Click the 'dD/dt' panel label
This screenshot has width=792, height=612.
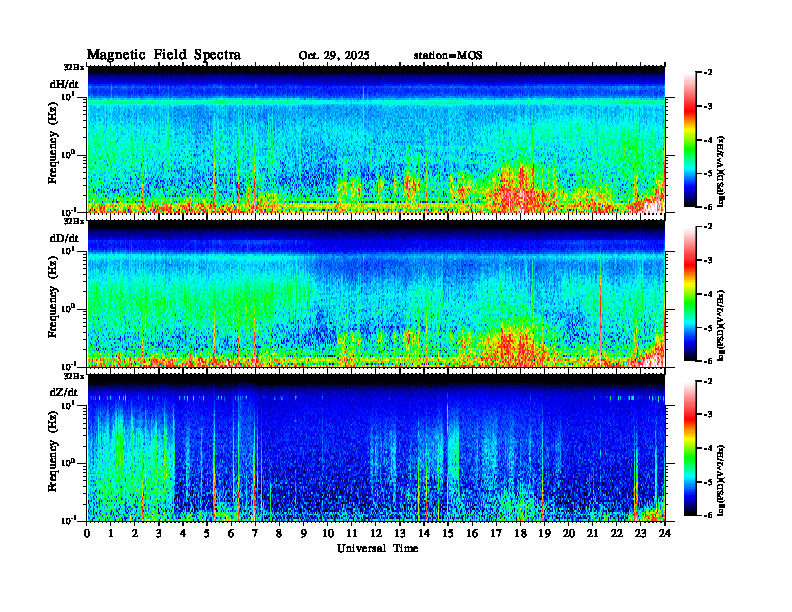(x=64, y=238)
